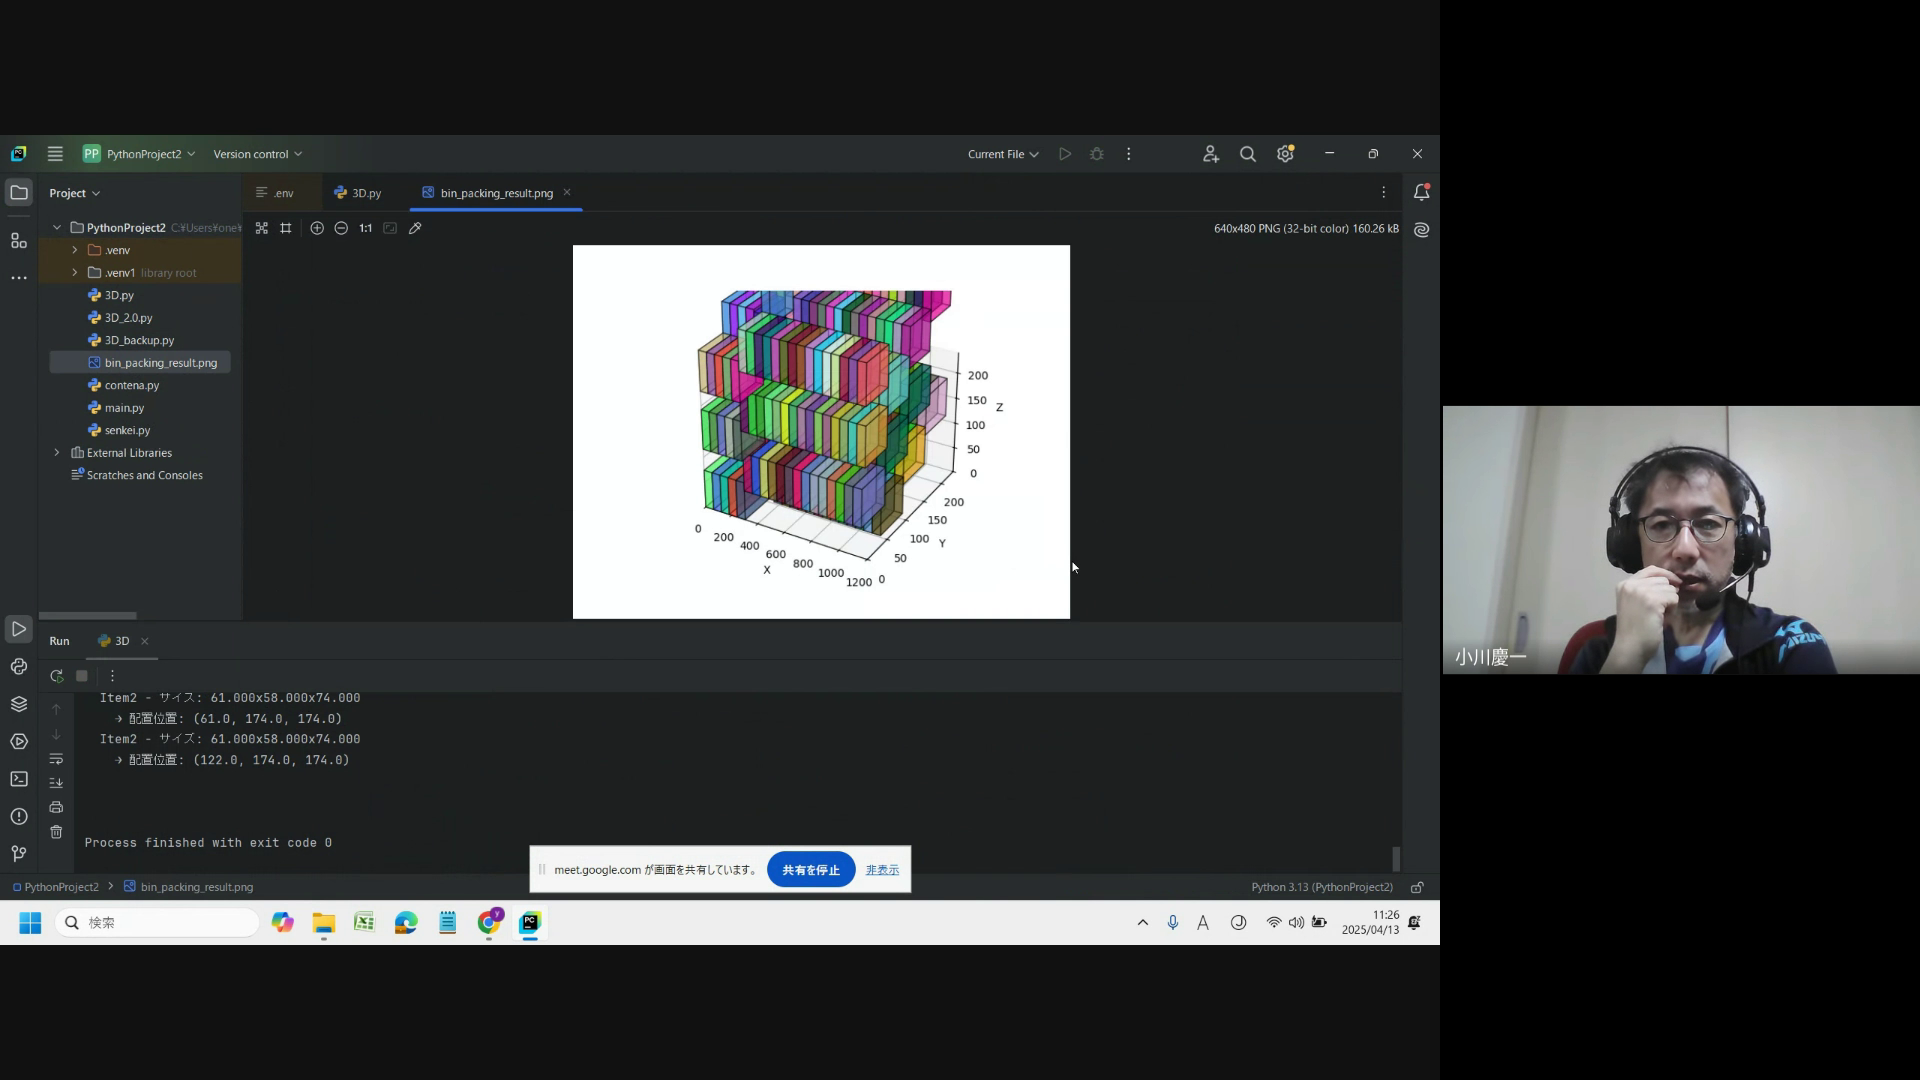The height and width of the screenshot is (1080, 1920).
Task: Clear run console with trash icon
Action: click(56, 832)
